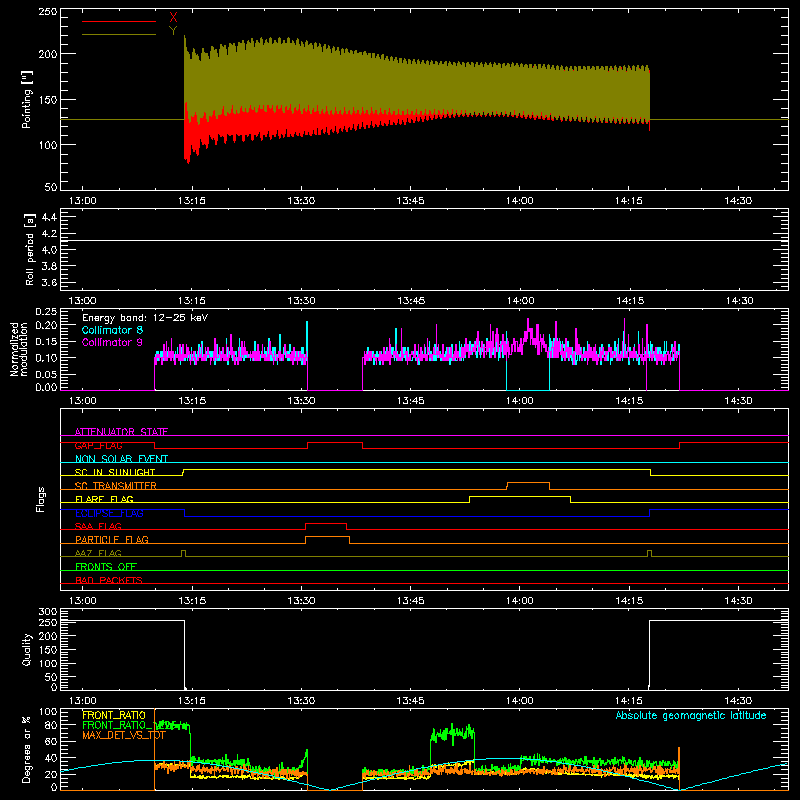The width and height of the screenshot is (800, 800).
Task: Click the Collimator 9 legend label
Action: tap(112, 342)
